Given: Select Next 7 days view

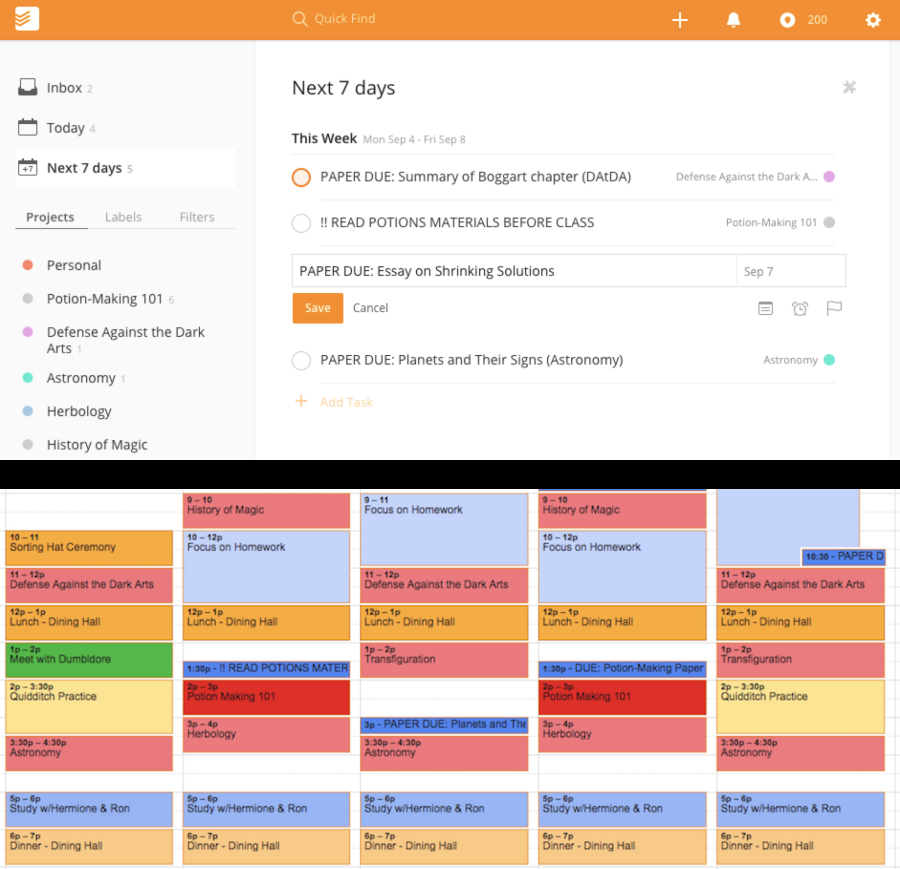Looking at the screenshot, I should pos(125,168).
